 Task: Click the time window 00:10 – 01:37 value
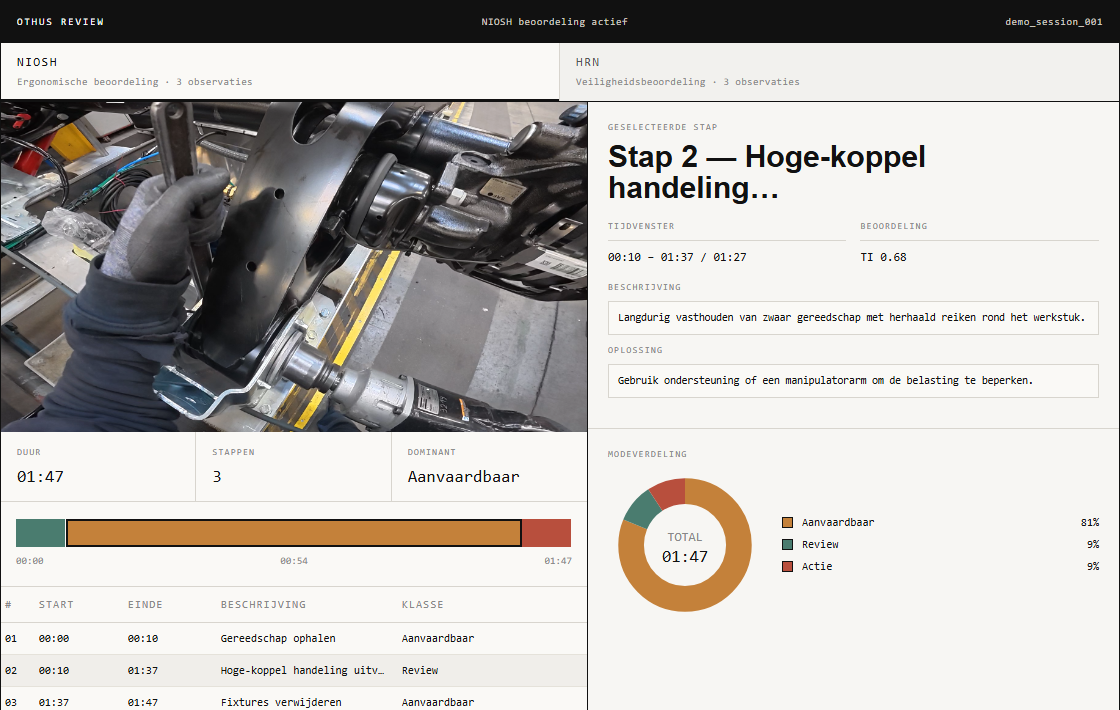[676, 257]
